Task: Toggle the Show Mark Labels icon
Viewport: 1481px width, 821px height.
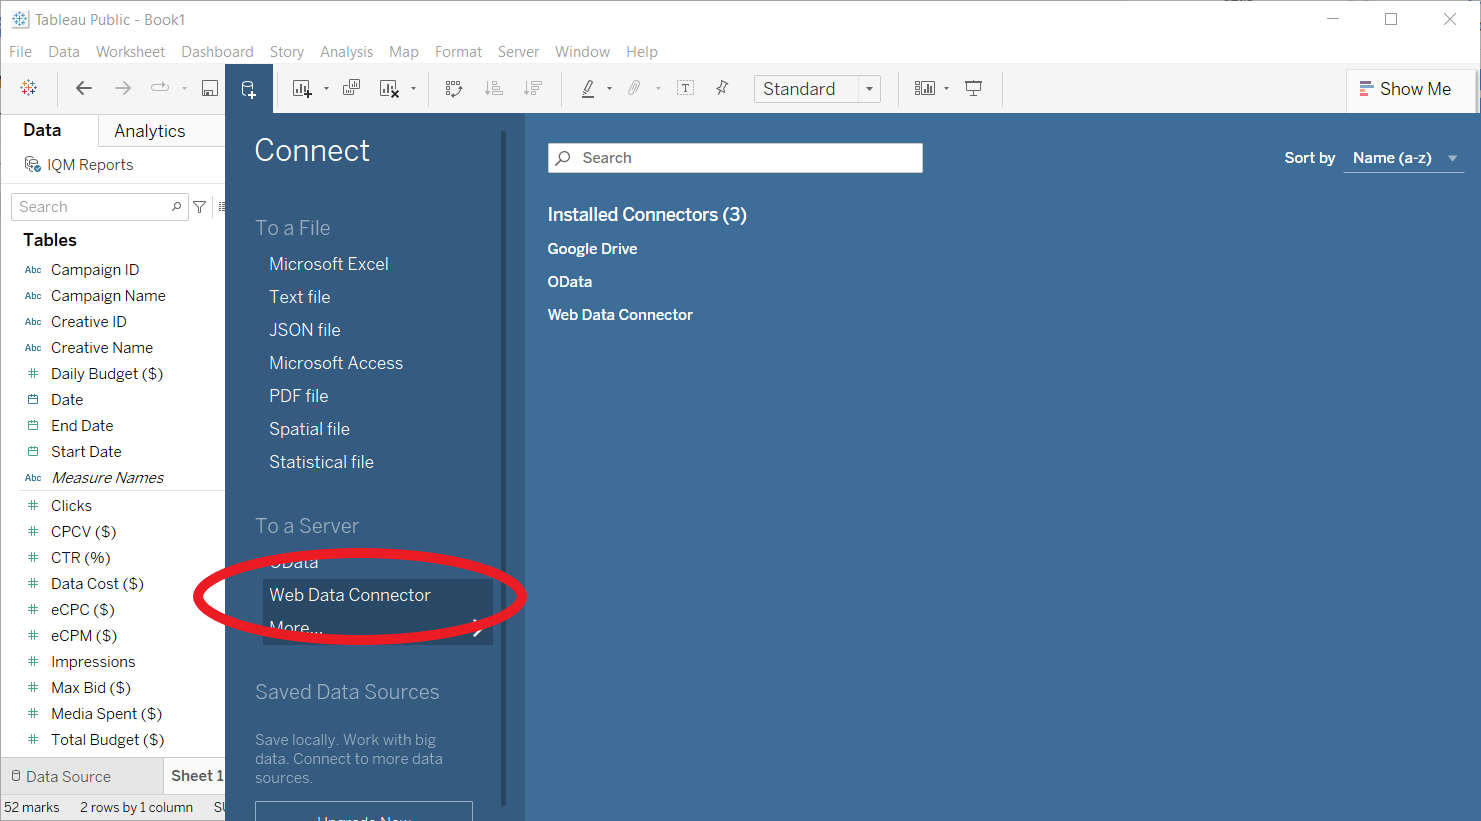Action: pyautogui.click(x=685, y=88)
